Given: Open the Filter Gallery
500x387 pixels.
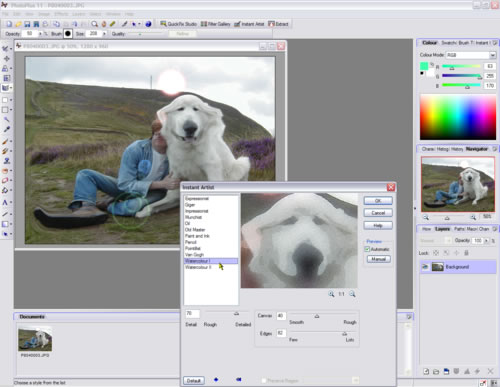Looking at the screenshot, I should (x=216, y=24).
